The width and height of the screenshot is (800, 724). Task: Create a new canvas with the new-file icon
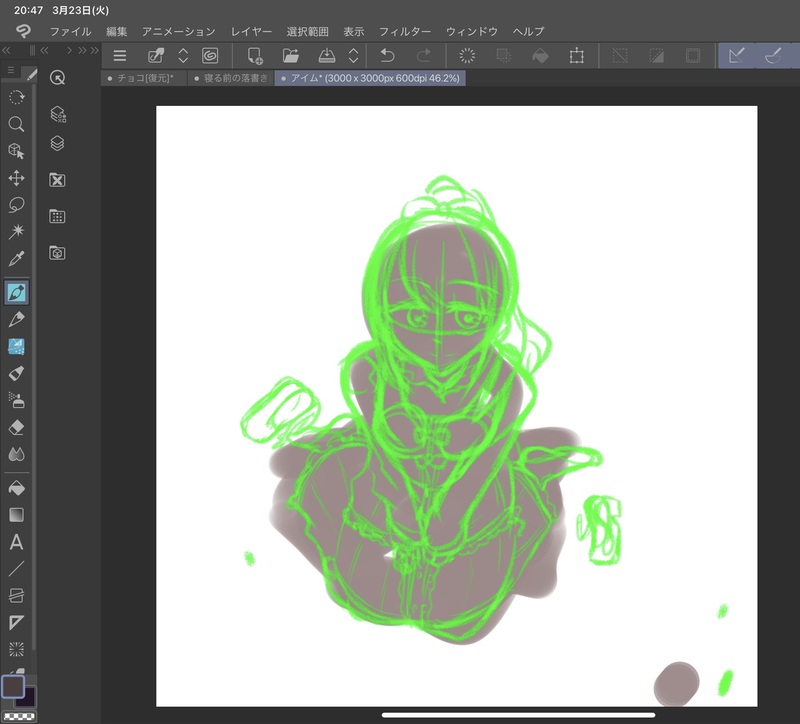point(255,56)
